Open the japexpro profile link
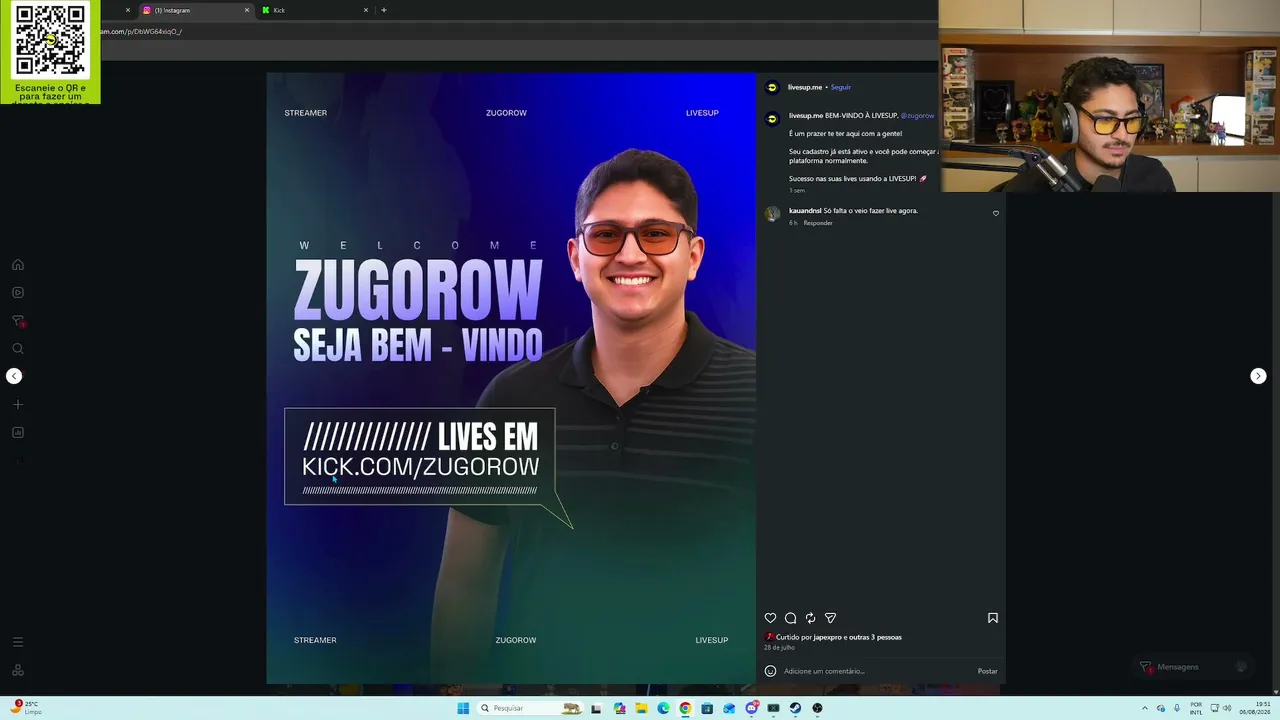Screen dimensions: 1280x720 point(827,637)
